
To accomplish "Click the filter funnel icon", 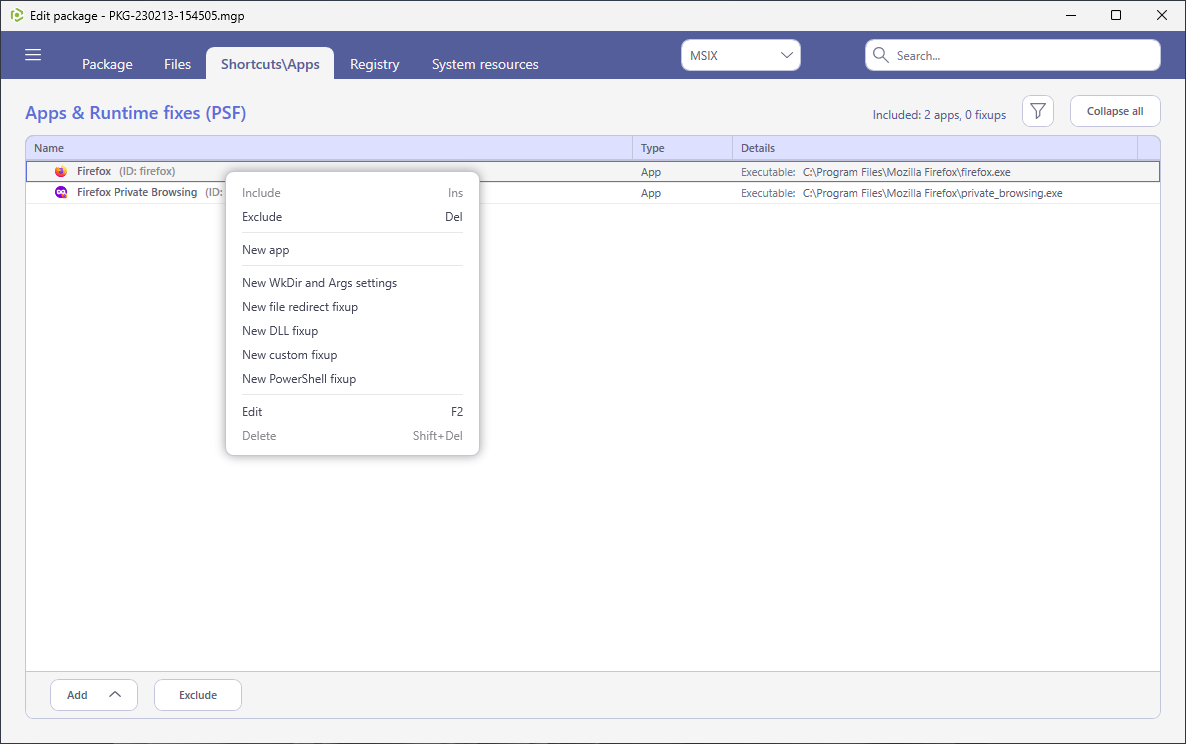I will tap(1038, 111).
